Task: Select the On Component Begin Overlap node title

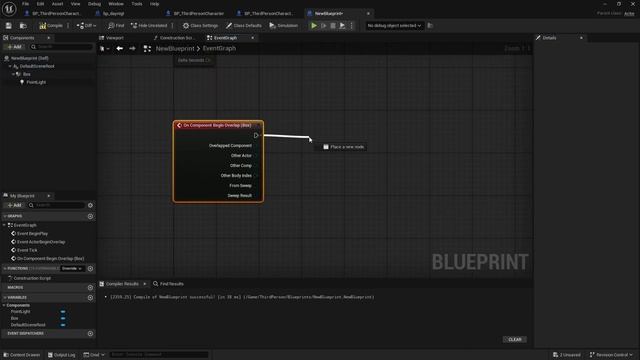Action: point(217,125)
